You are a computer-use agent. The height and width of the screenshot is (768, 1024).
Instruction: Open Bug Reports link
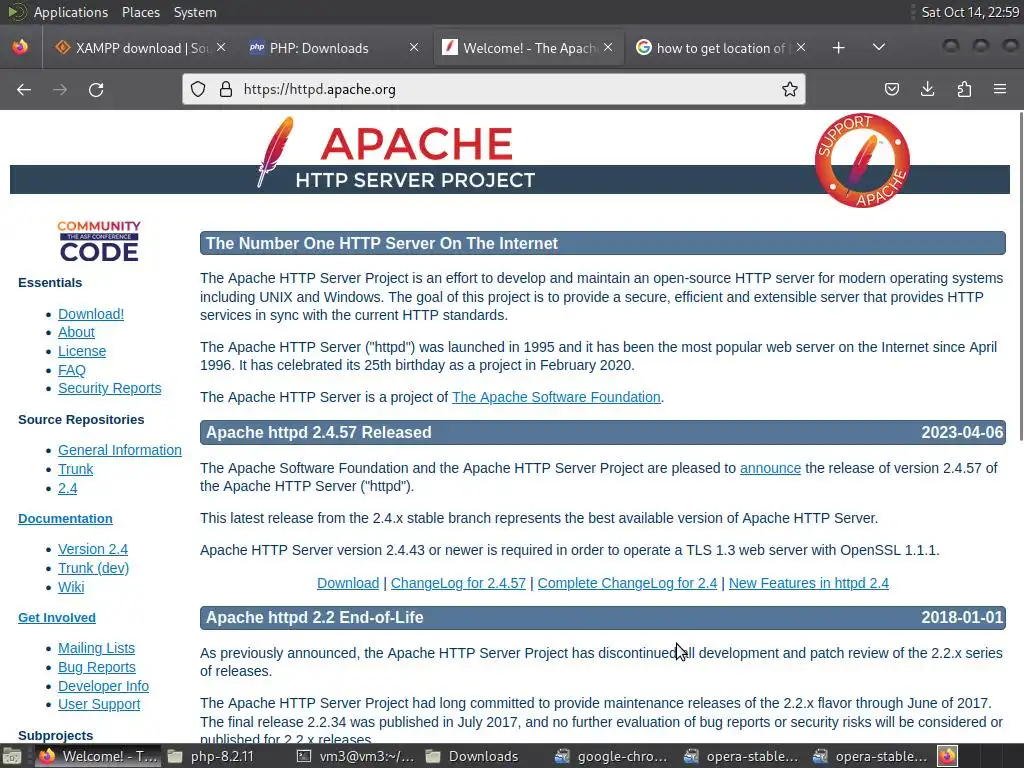coord(97,667)
